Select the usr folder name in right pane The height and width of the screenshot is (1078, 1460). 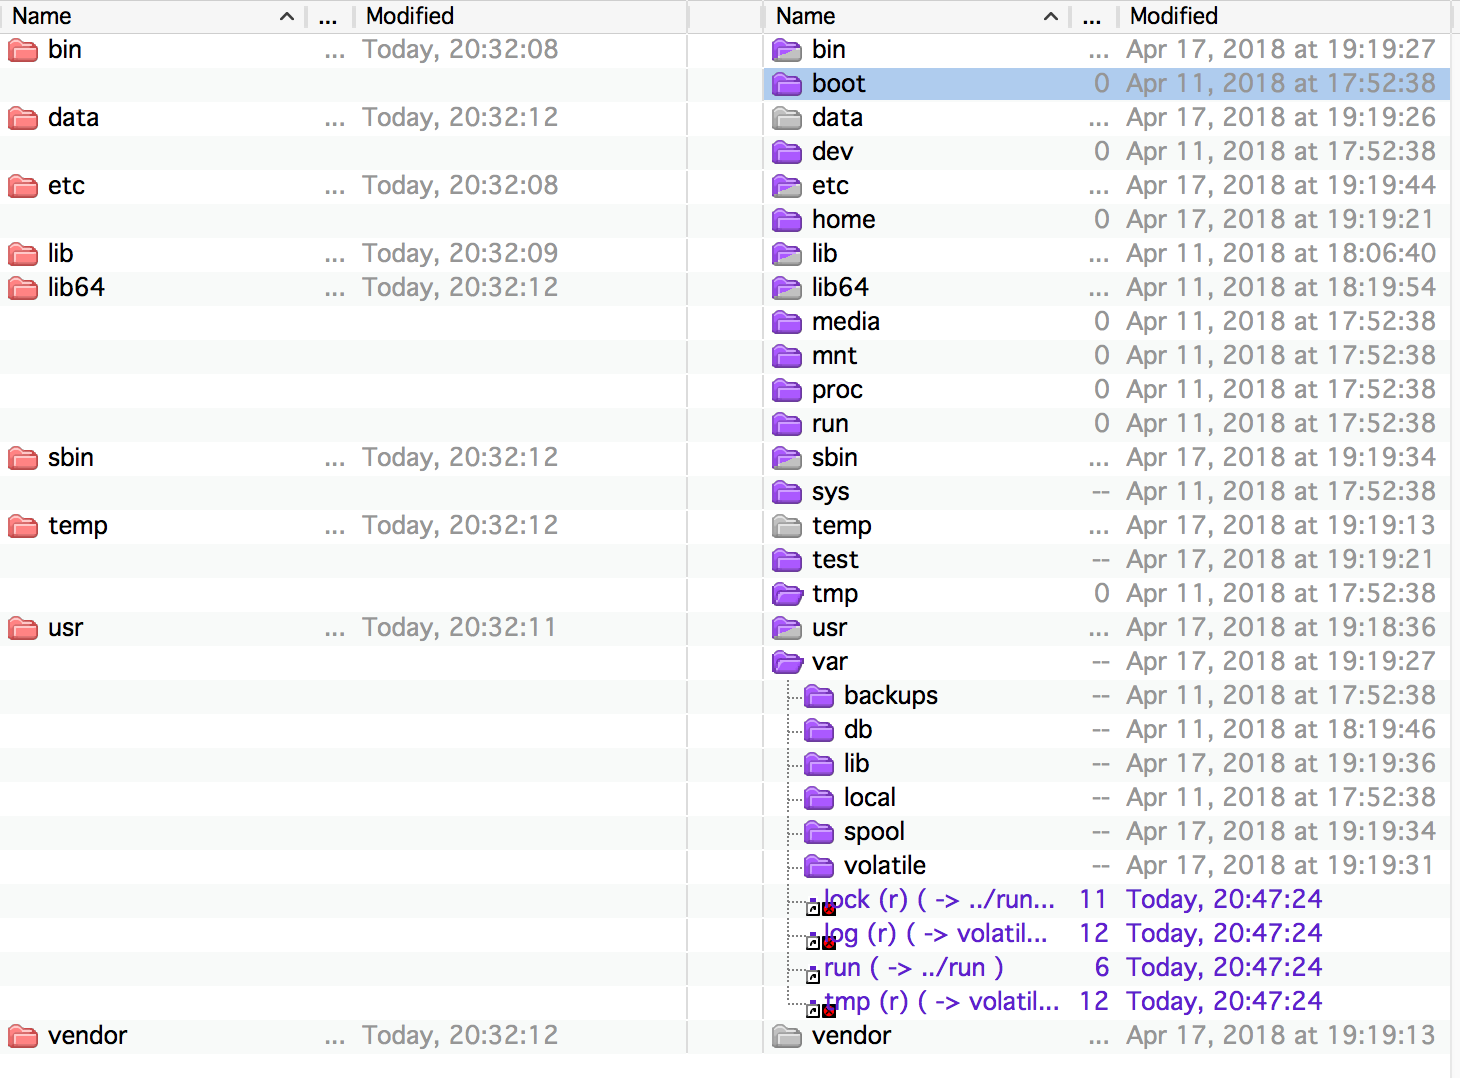click(x=829, y=628)
